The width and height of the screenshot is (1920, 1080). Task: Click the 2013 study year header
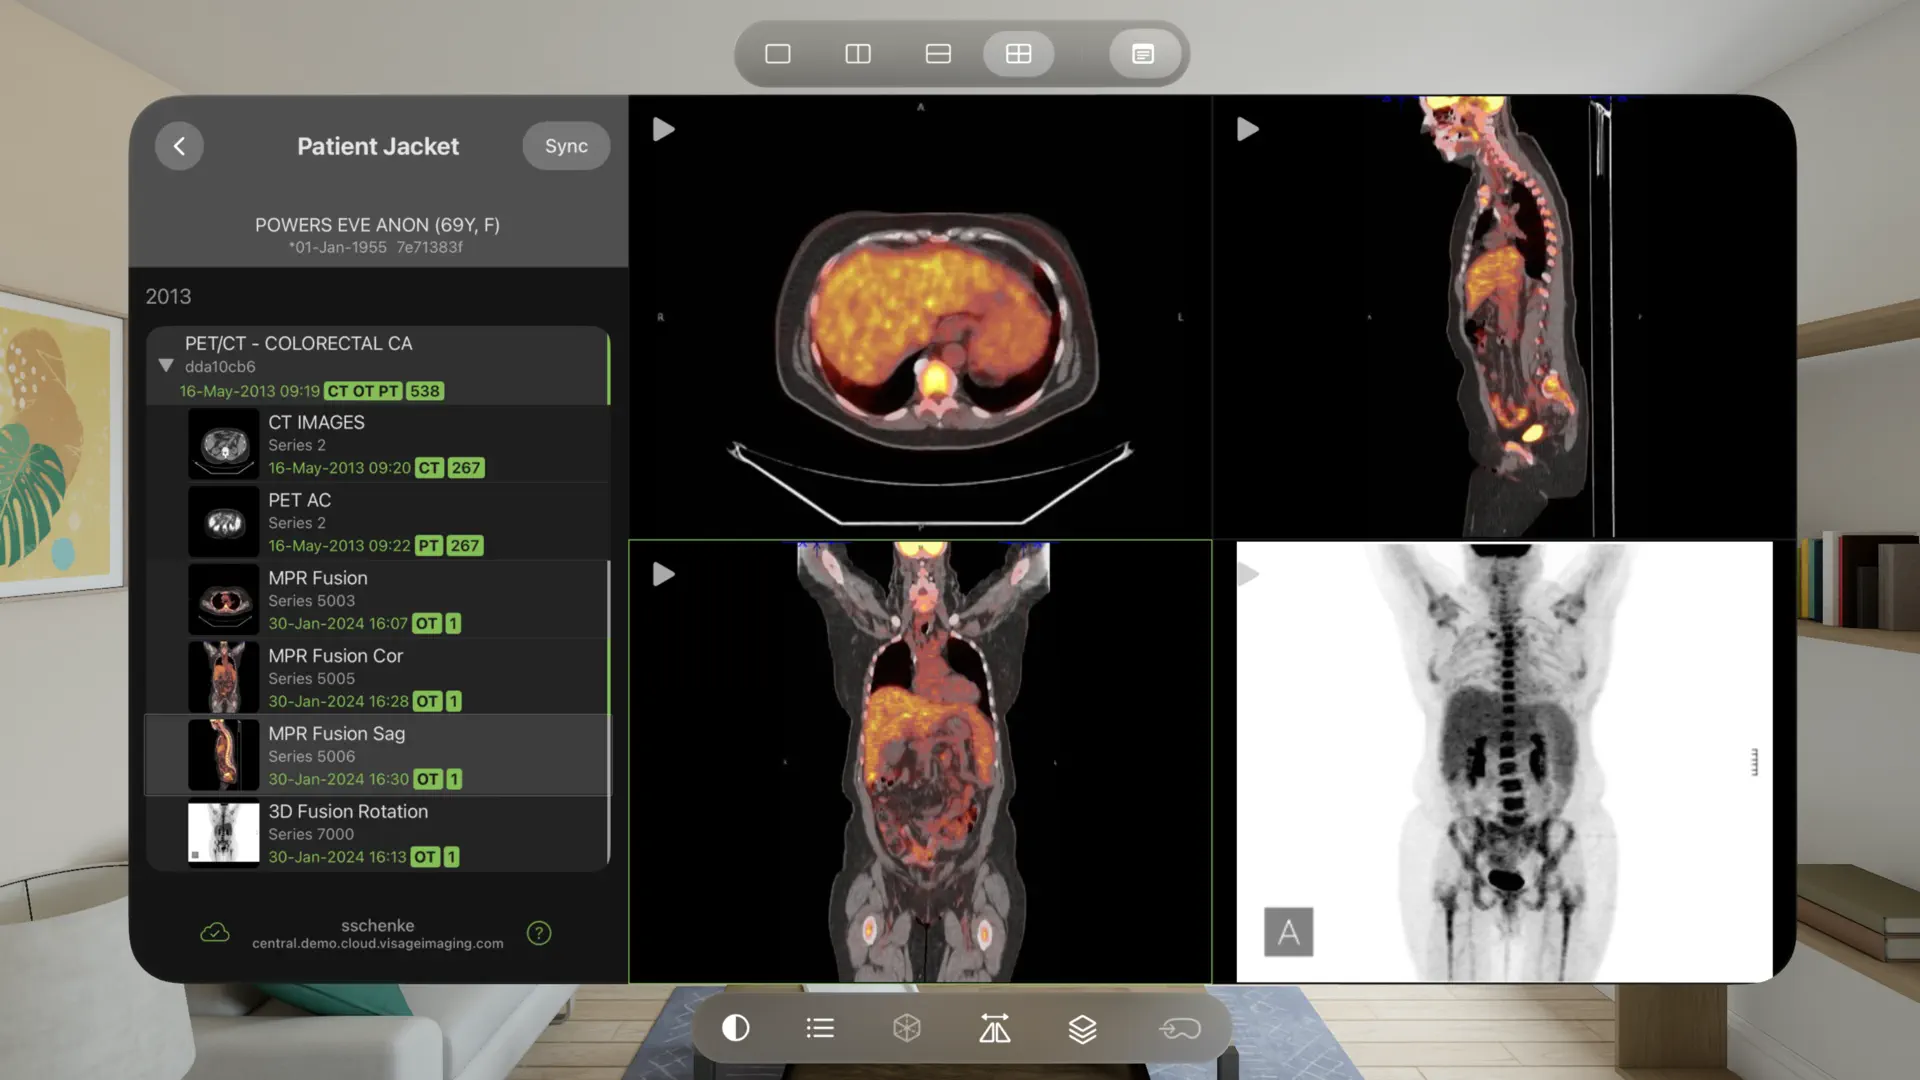168,296
